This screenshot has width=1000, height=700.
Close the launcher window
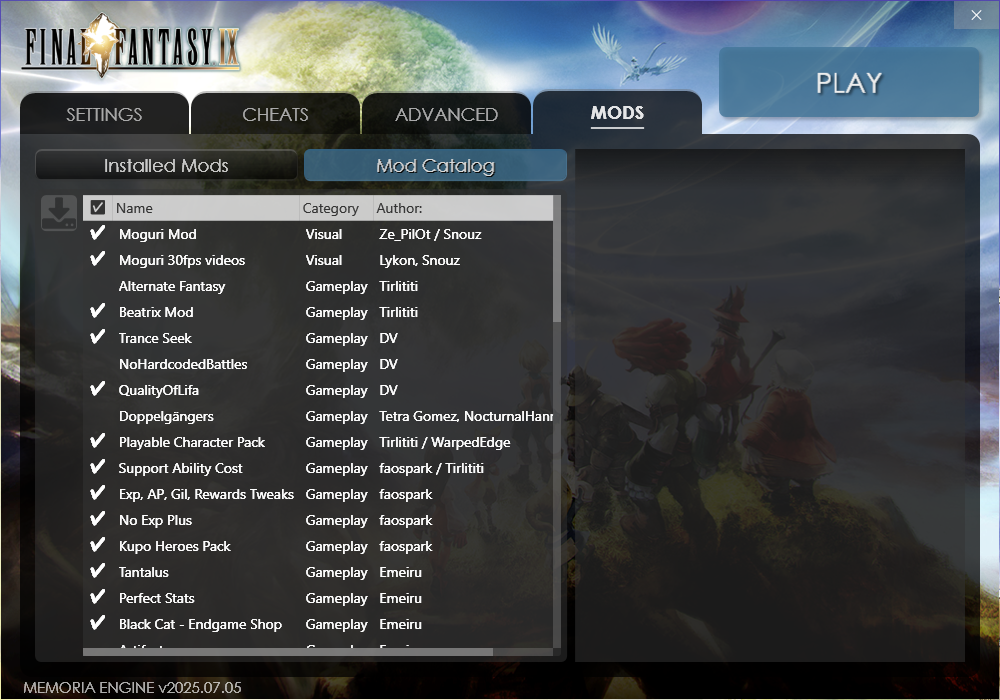tap(976, 15)
